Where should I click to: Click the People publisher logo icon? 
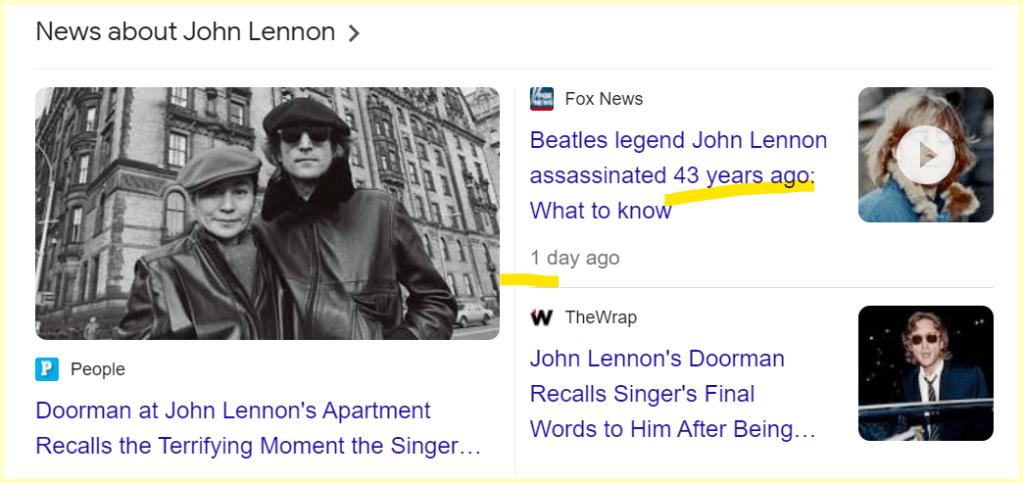(x=47, y=370)
